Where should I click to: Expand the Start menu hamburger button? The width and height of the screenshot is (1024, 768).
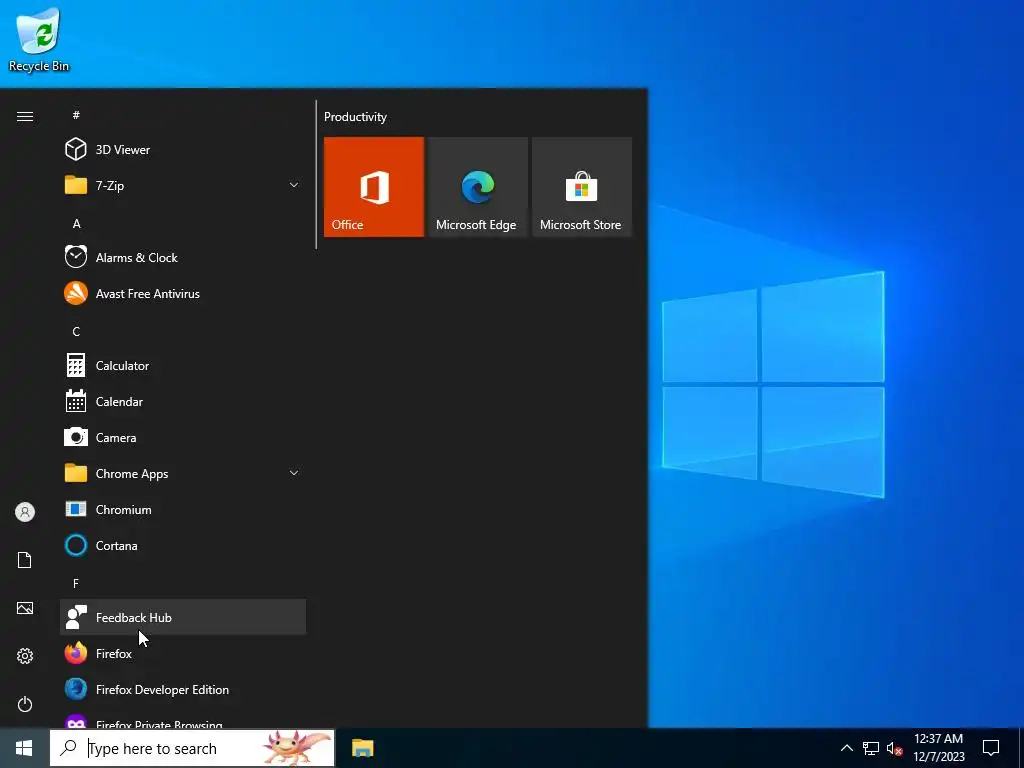point(25,116)
